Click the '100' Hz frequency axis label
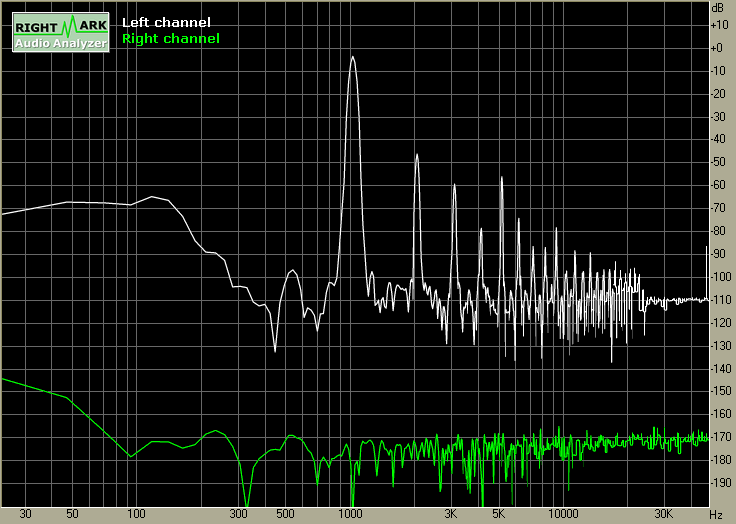 136,514
